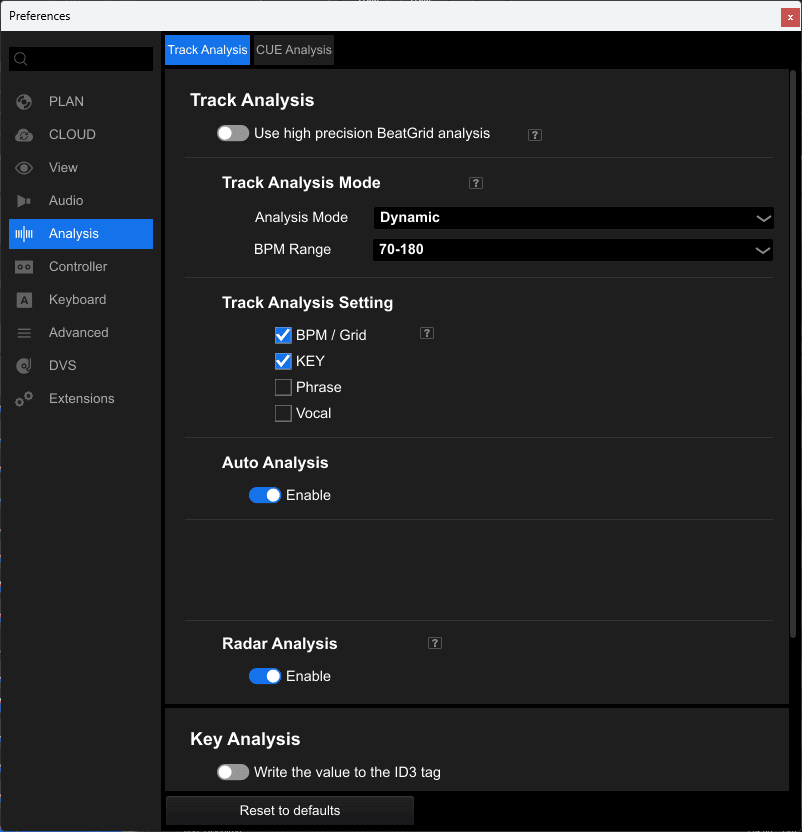Click the Keyboard letter A icon

[24, 300]
